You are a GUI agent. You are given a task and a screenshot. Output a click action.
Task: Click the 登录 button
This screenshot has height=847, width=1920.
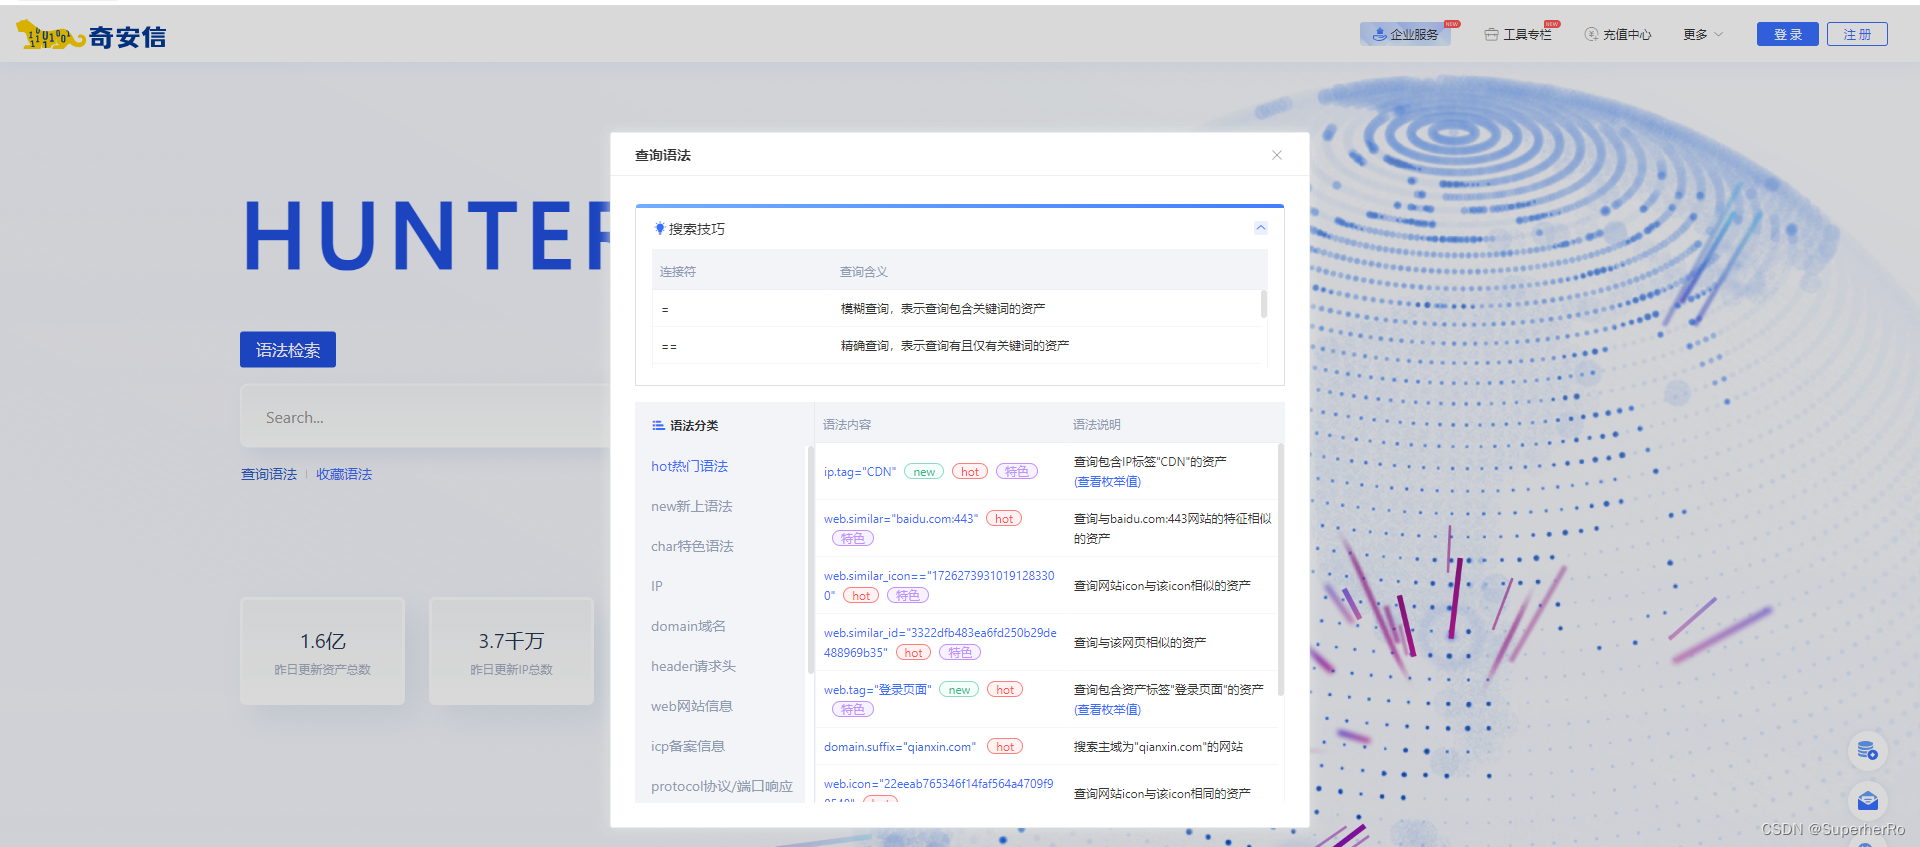[x=1788, y=34]
